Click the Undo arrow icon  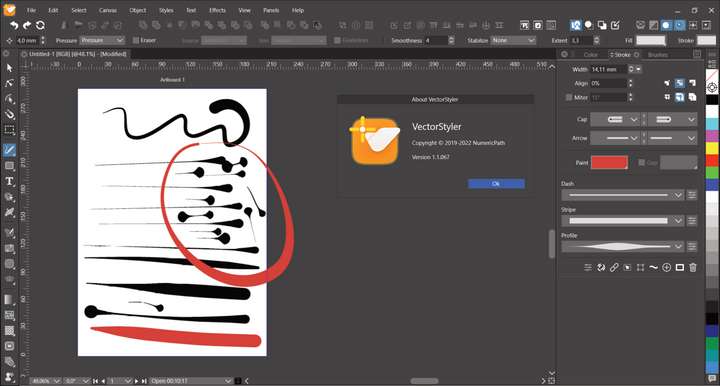pos(14,25)
